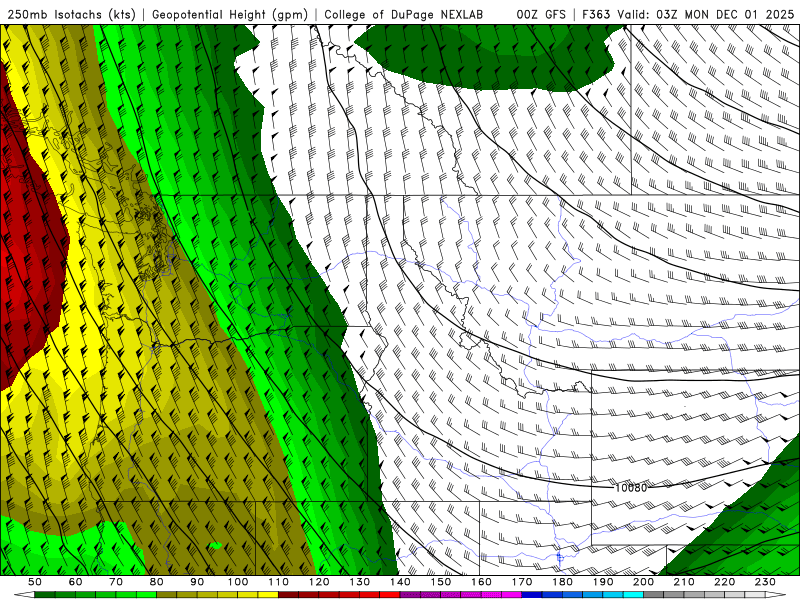Click the 170 value on the color scale

click(x=522, y=582)
